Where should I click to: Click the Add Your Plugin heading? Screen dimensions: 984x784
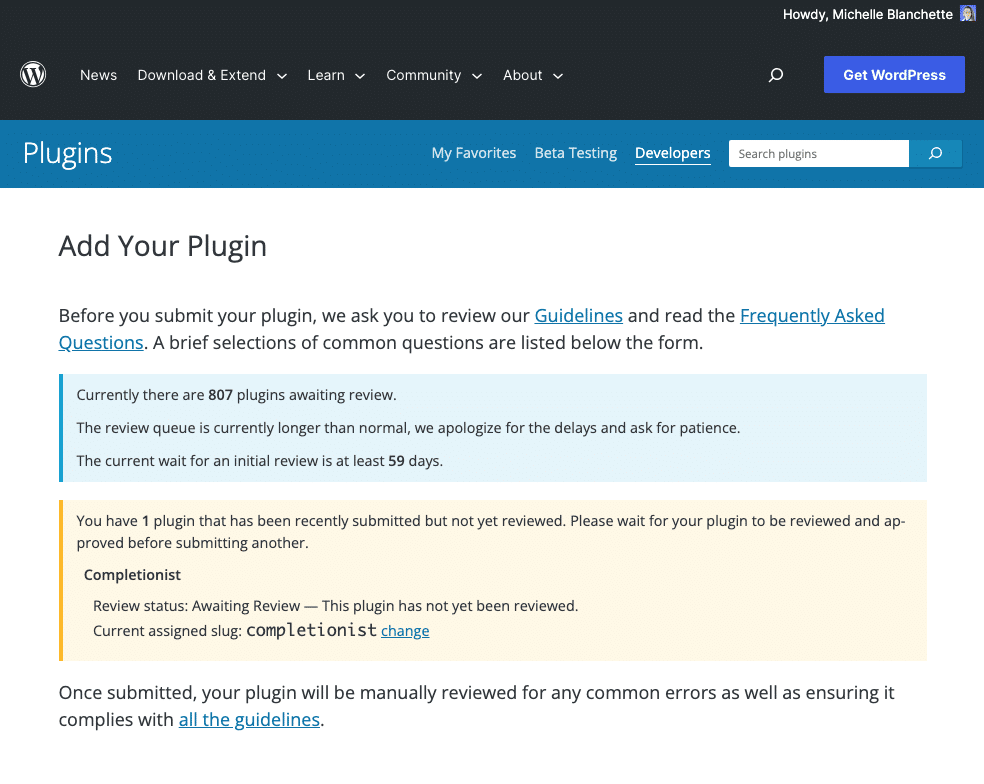click(x=163, y=246)
